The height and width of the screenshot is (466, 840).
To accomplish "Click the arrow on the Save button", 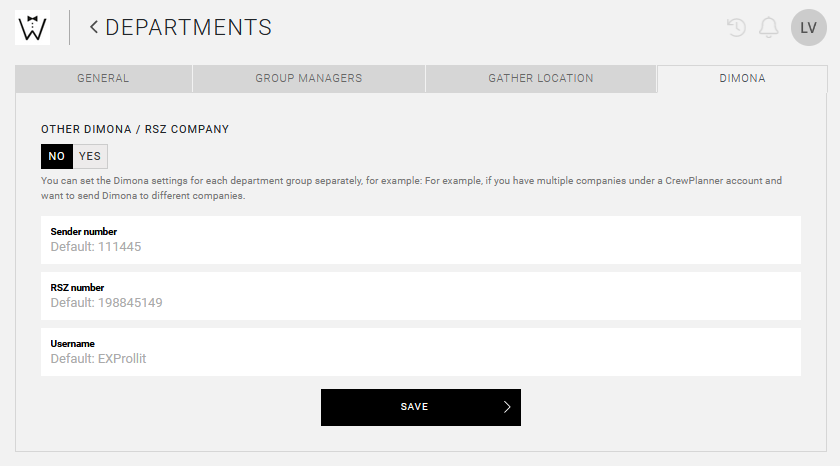I will pos(507,407).
